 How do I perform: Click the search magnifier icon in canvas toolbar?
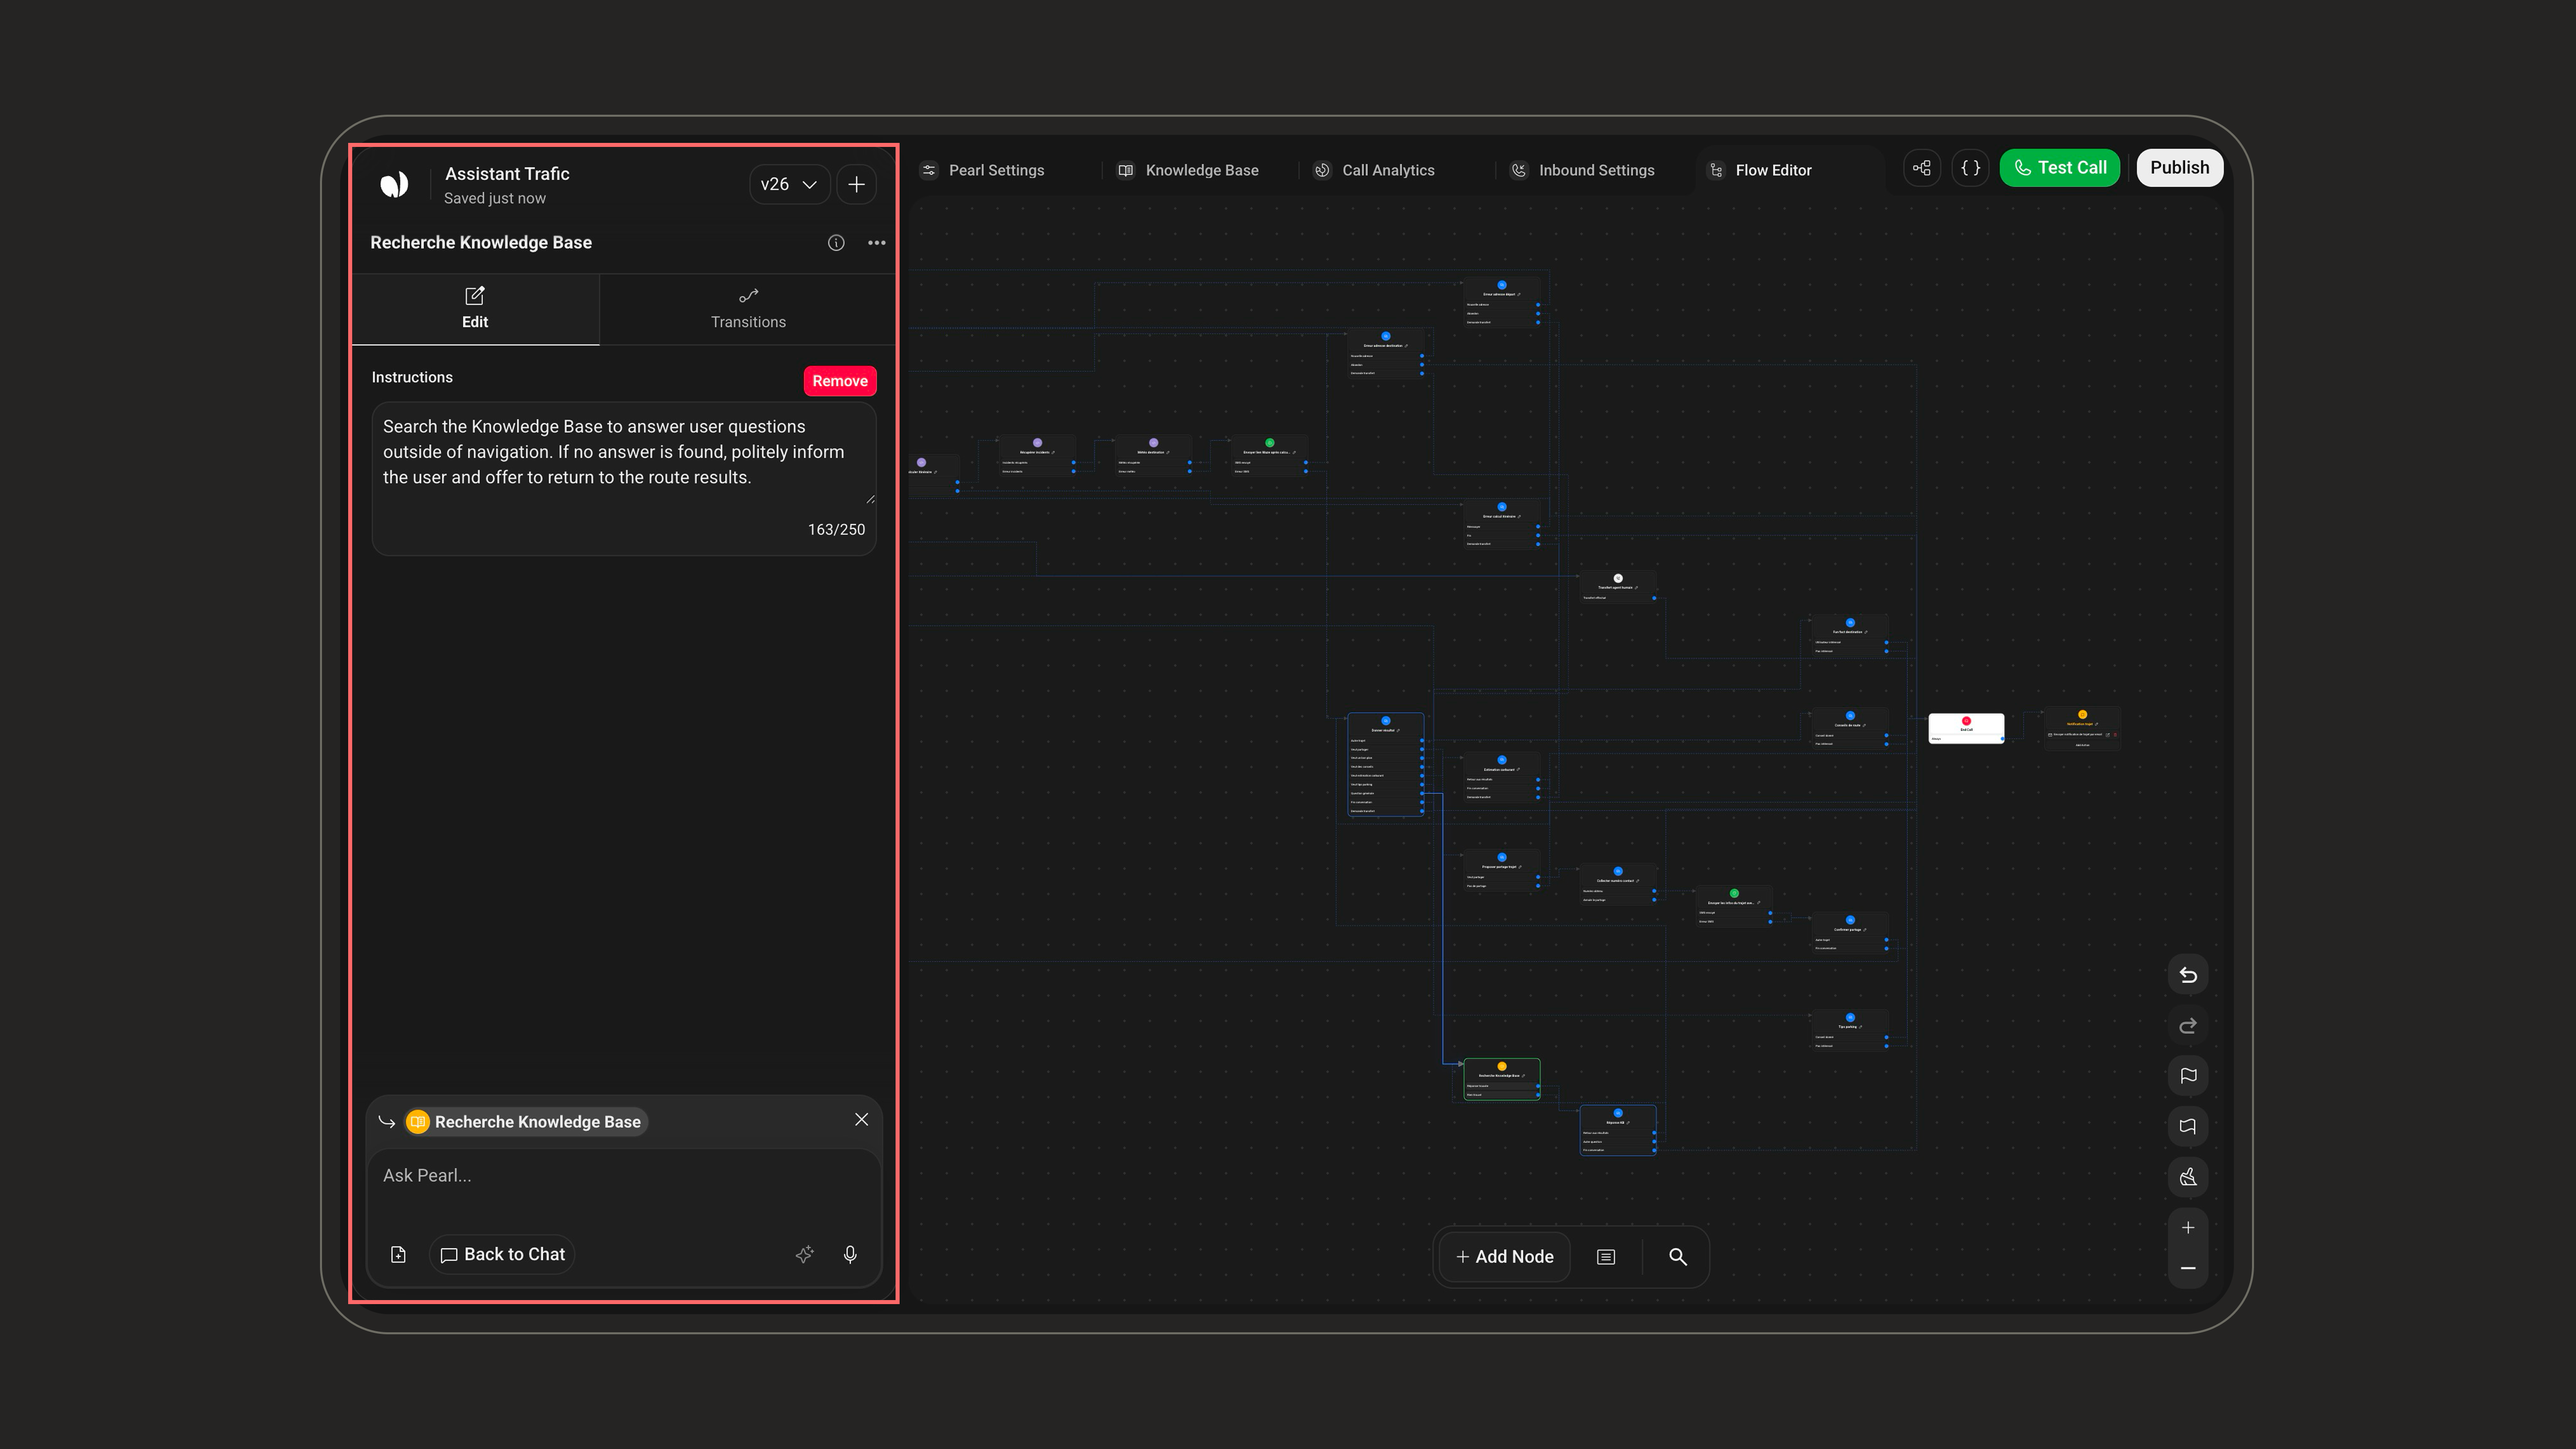[x=1677, y=1257]
